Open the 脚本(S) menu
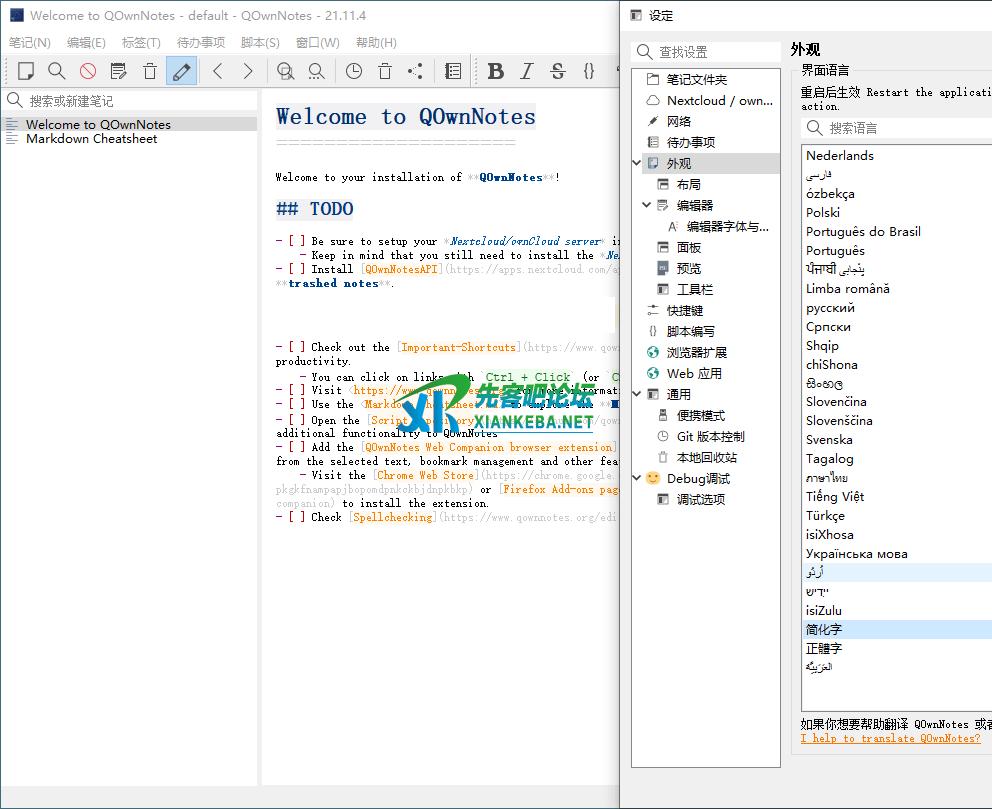 (x=260, y=43)
